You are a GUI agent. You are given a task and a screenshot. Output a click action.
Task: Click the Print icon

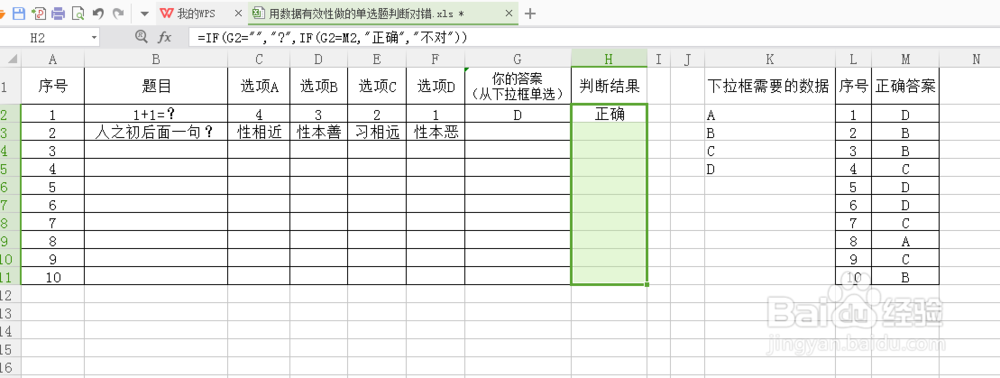click(x=58, y=13)
